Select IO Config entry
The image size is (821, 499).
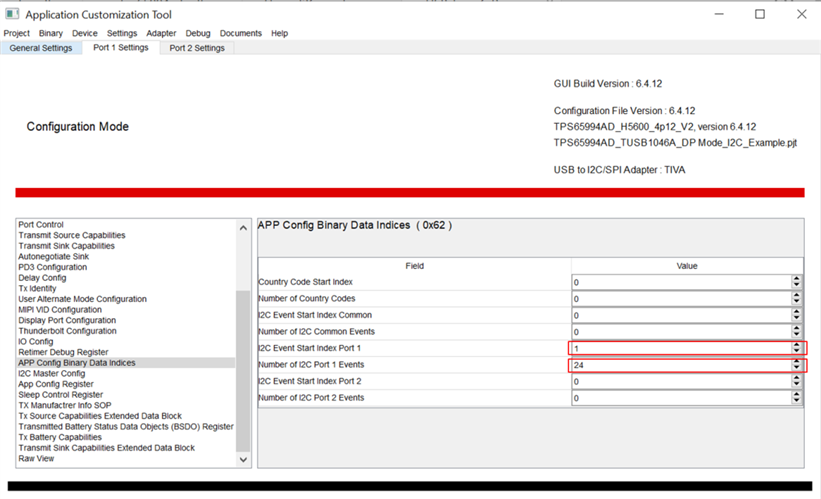click(36, 341)
